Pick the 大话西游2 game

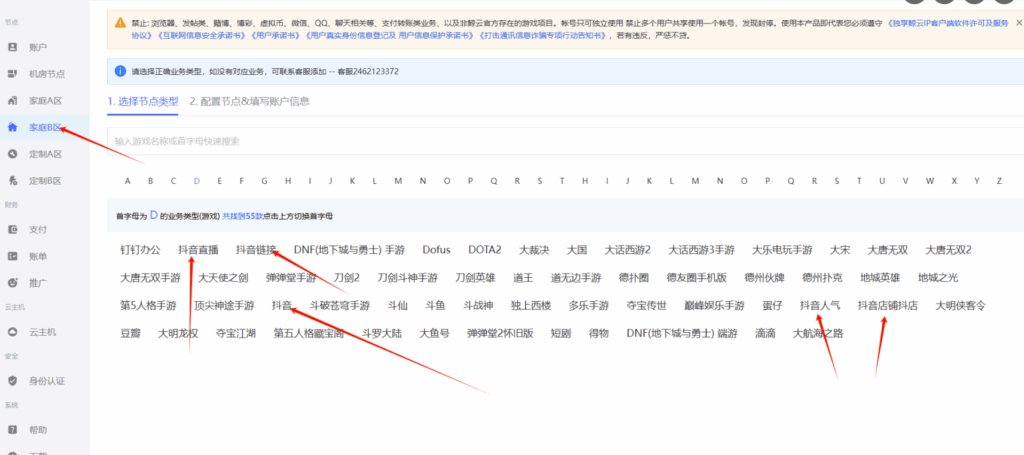click(628, 250)
